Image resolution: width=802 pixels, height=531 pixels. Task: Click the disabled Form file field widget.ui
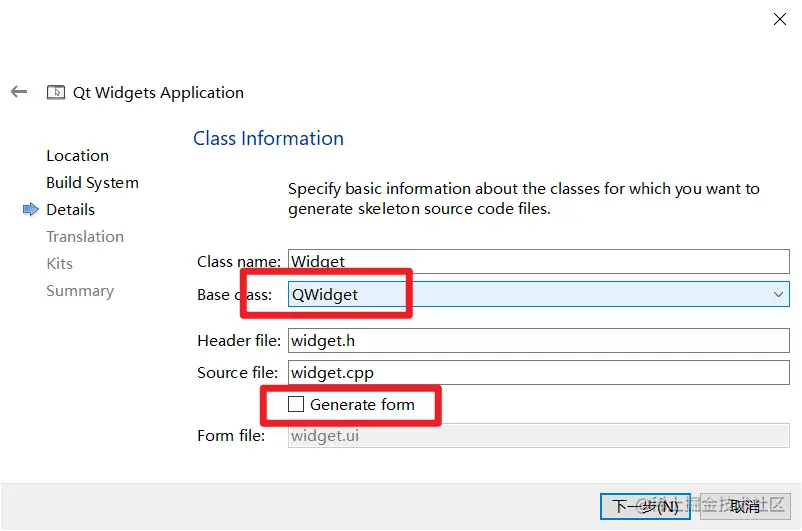(539, 435)
